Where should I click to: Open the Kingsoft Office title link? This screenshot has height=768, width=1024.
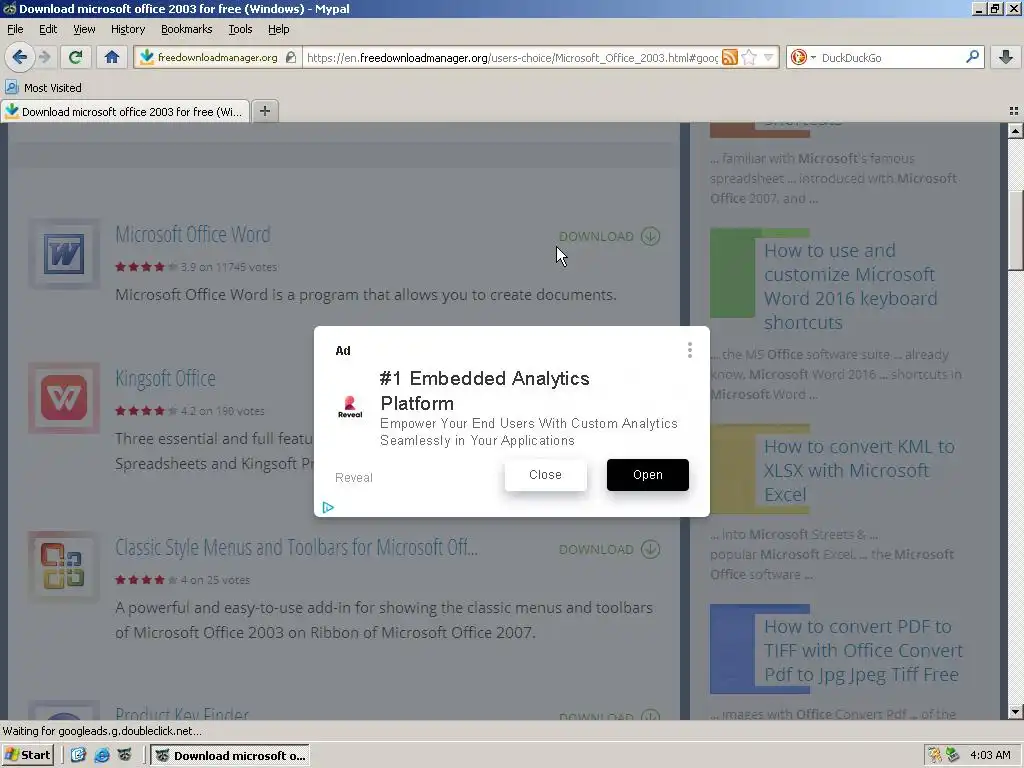tap(165, 378)
